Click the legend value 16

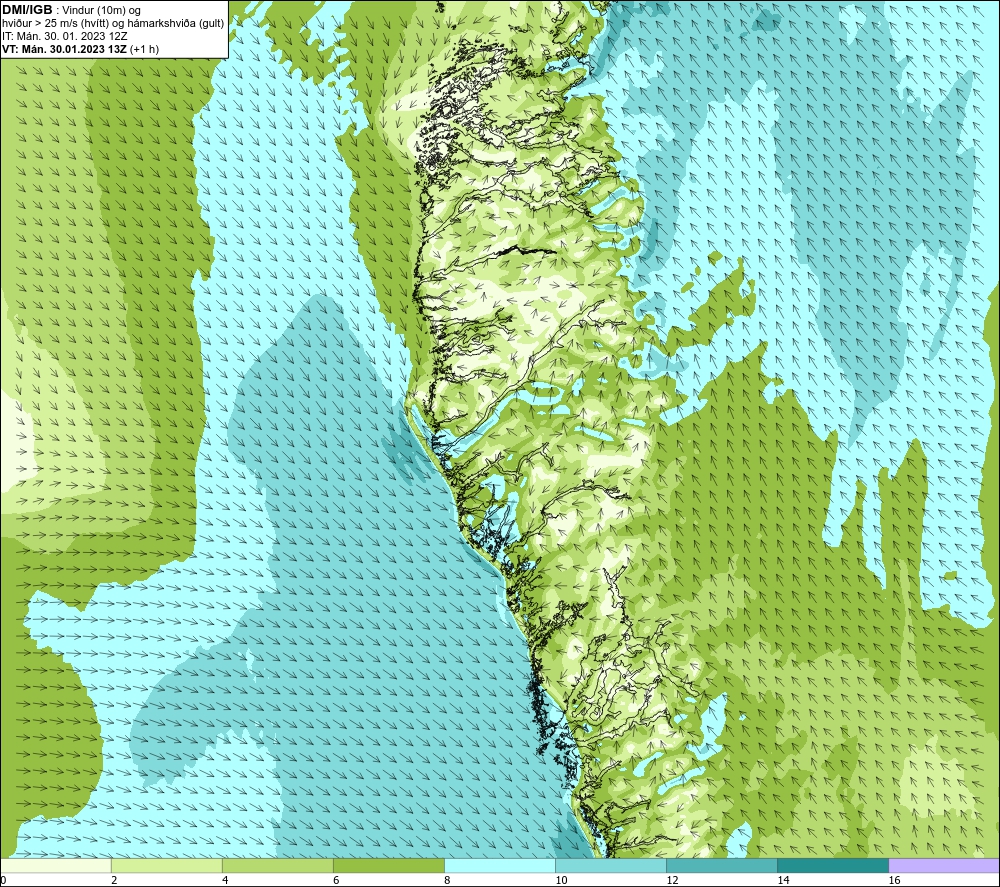click(893, 880)
